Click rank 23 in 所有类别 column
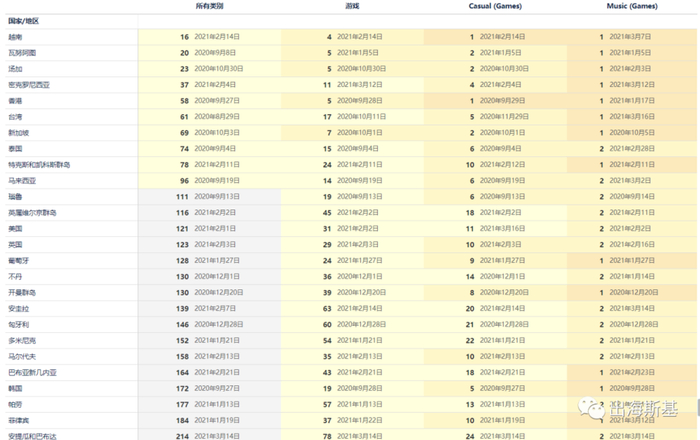 (184, 69)
